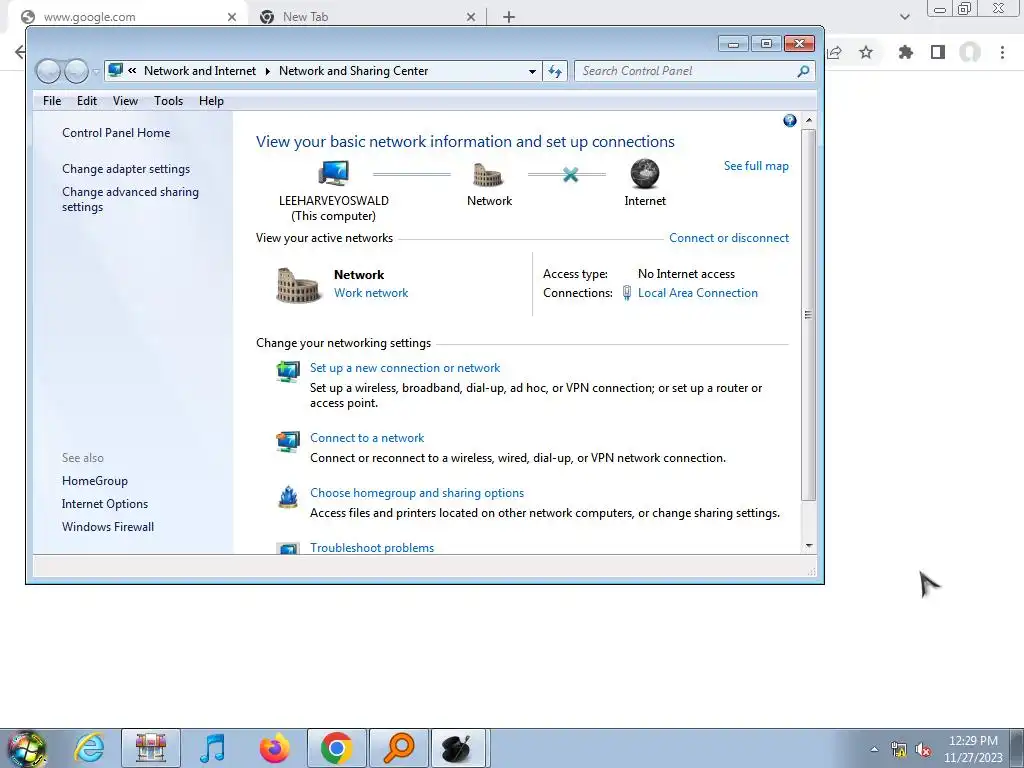
Task: Click the homegroup and sharing options icon
Action: [x=288, y=496]
